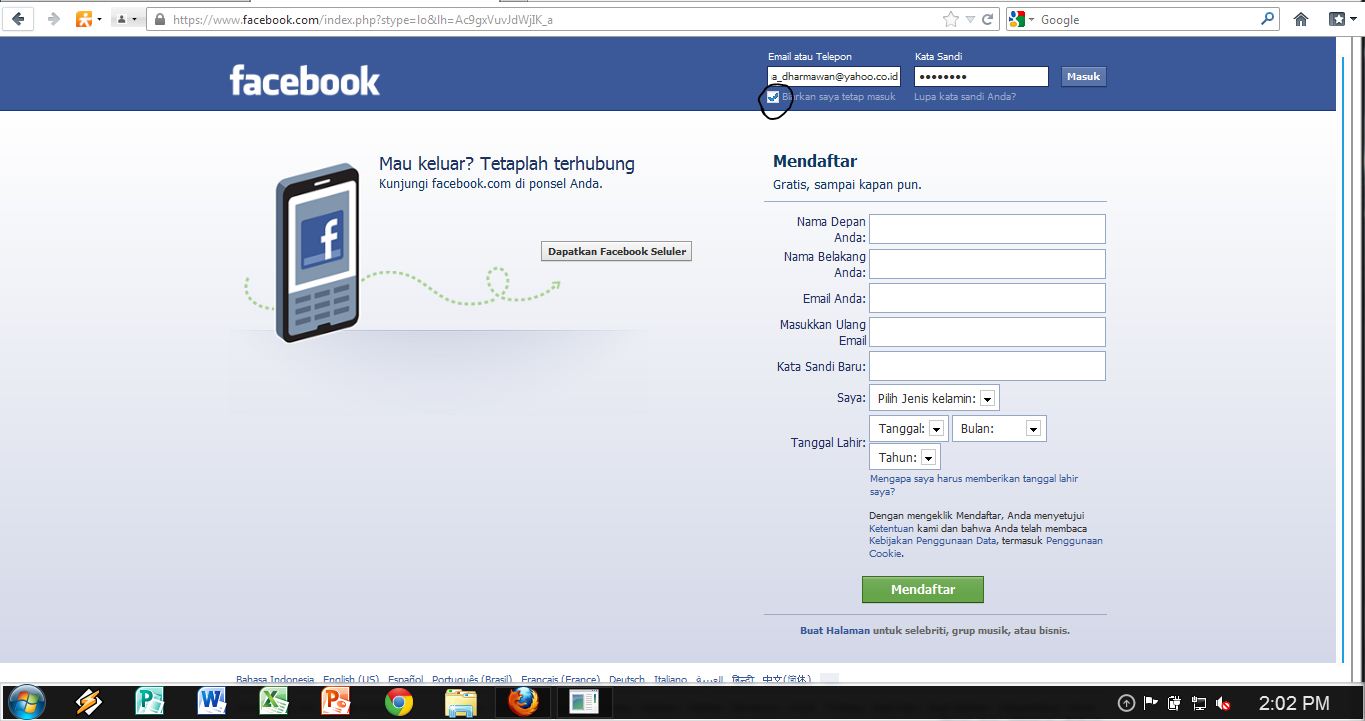Open the 2:02 PM system clock
The image size is (1365, 721).
tap(1294, 703)
